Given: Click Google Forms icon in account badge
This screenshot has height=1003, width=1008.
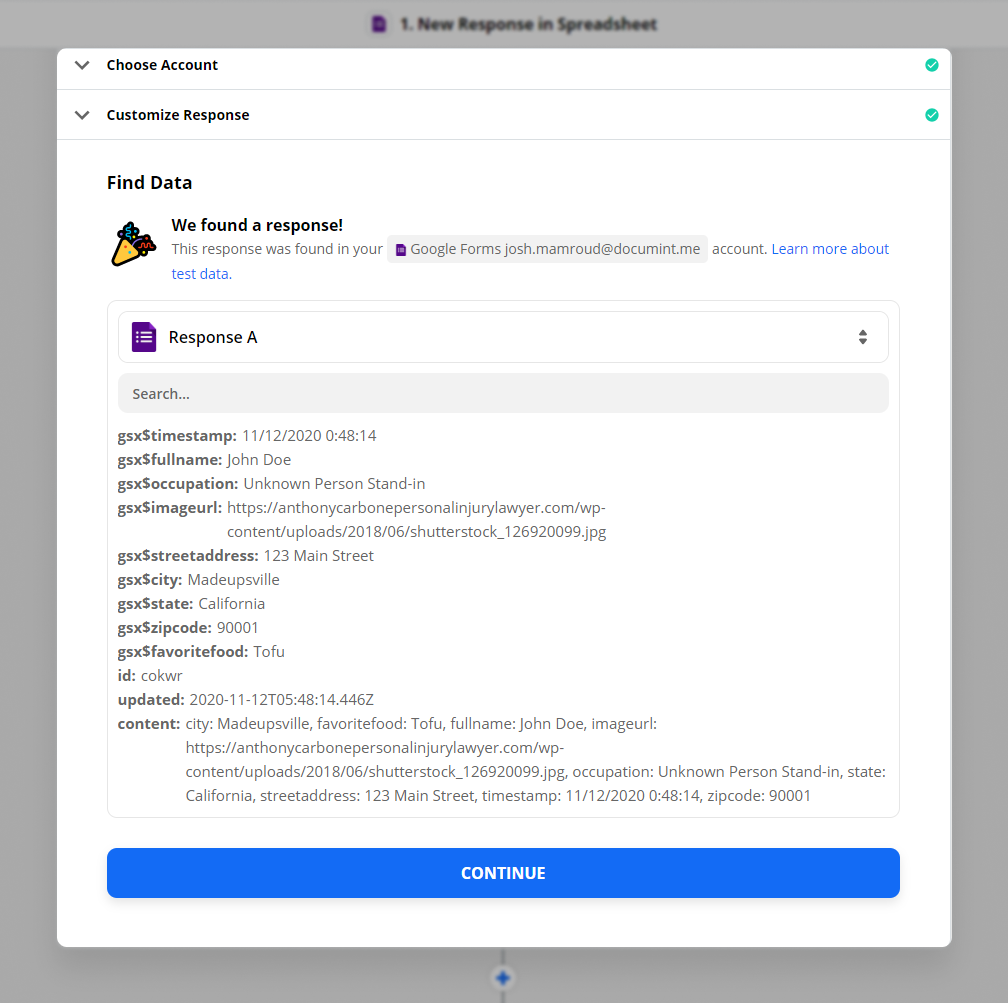Looking at the screenshot, I should [x=401, y=250].
